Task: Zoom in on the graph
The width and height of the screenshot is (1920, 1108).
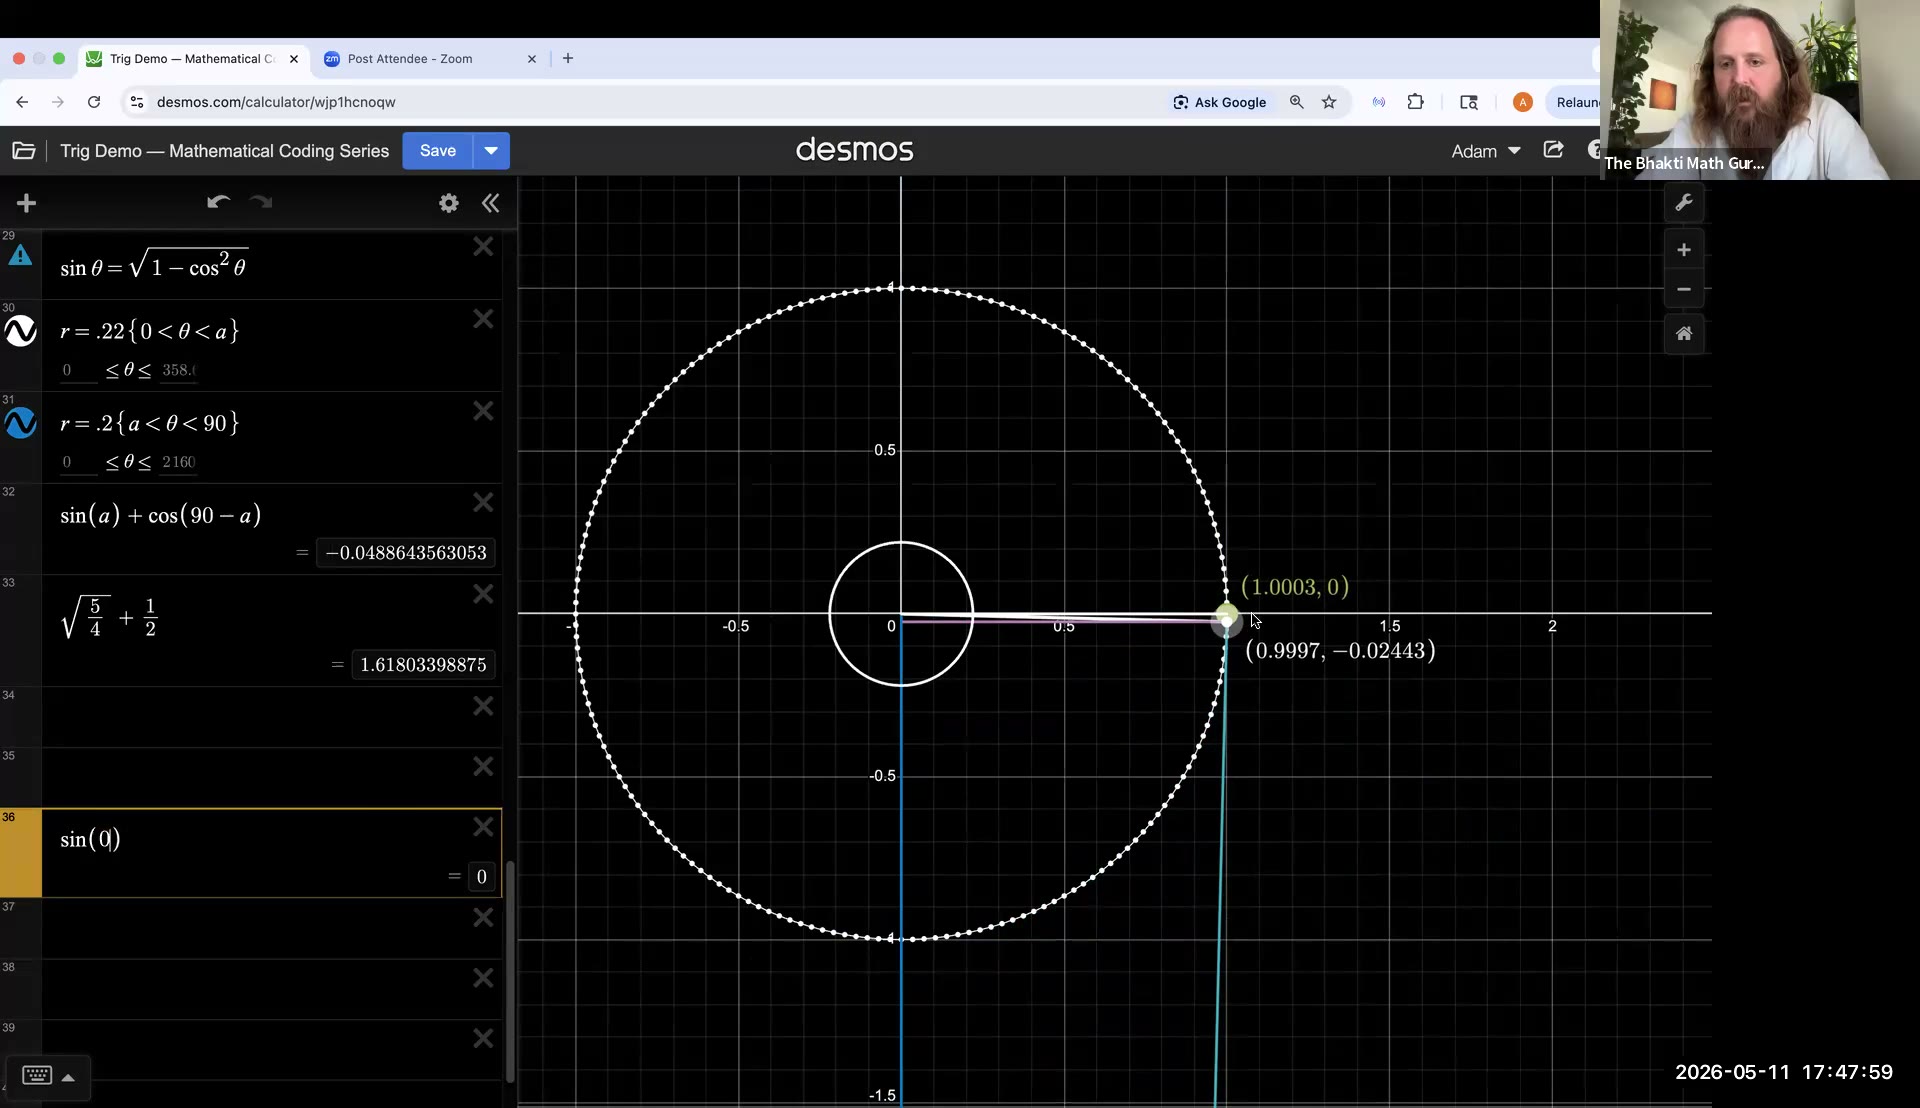Action: pos(1684,250)
